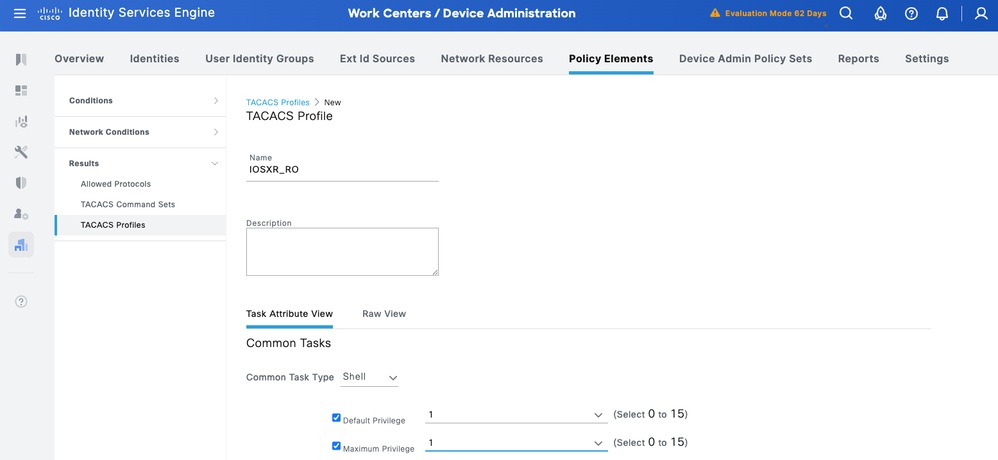Image resolution: width=998 pixels, height=460 pixels.
Task: Click the sidebar help question mark icon
Action: click(21, 302)
